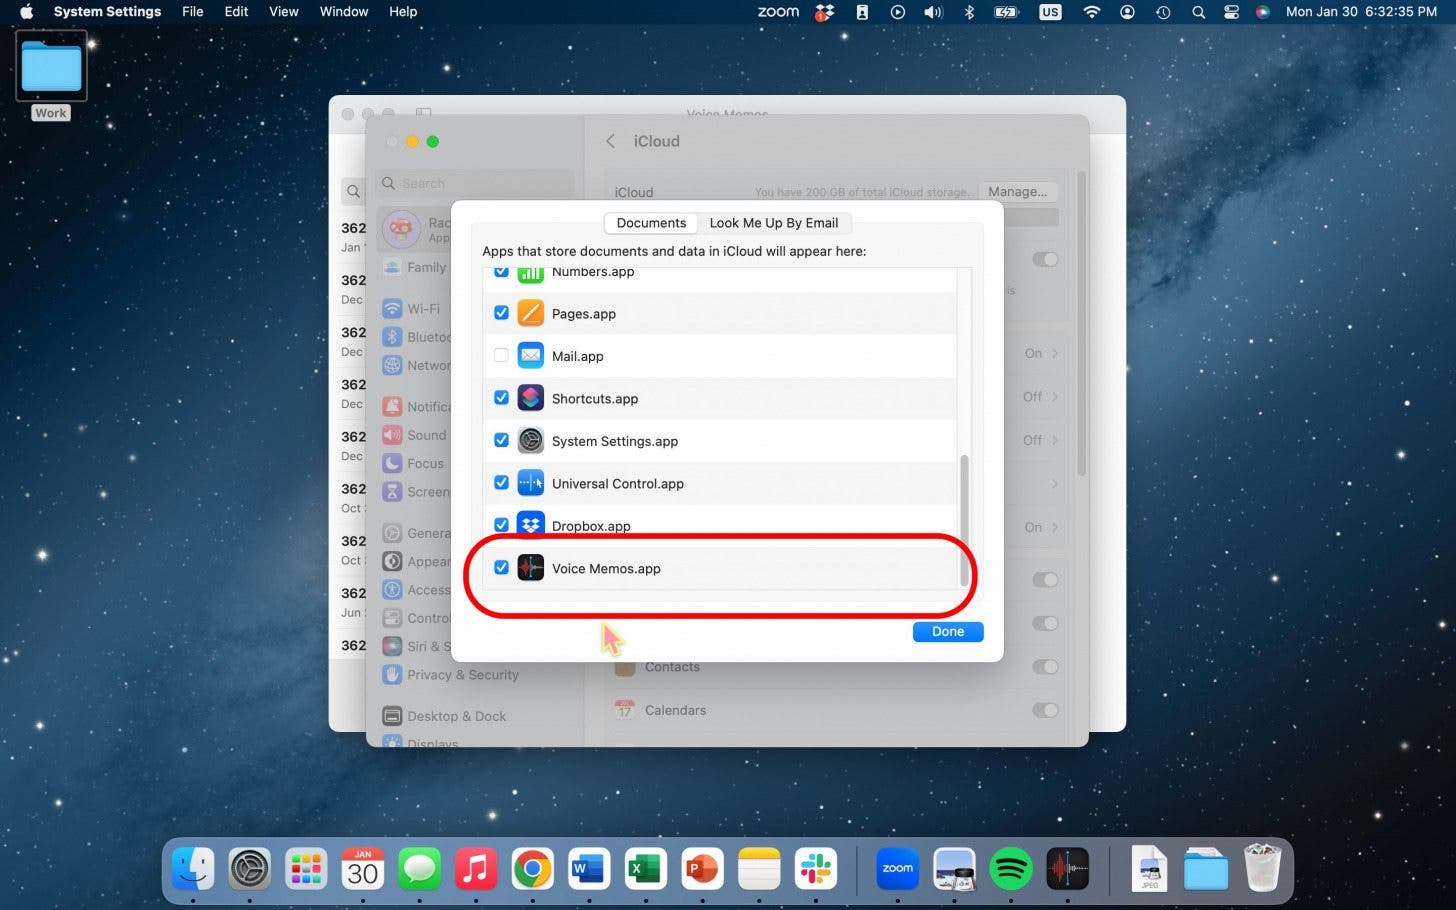The height and width of the screenshot is (910, 1456).
Task: Click Spotlight search magnifier in the menu bar
Action: click(1198, 12)
